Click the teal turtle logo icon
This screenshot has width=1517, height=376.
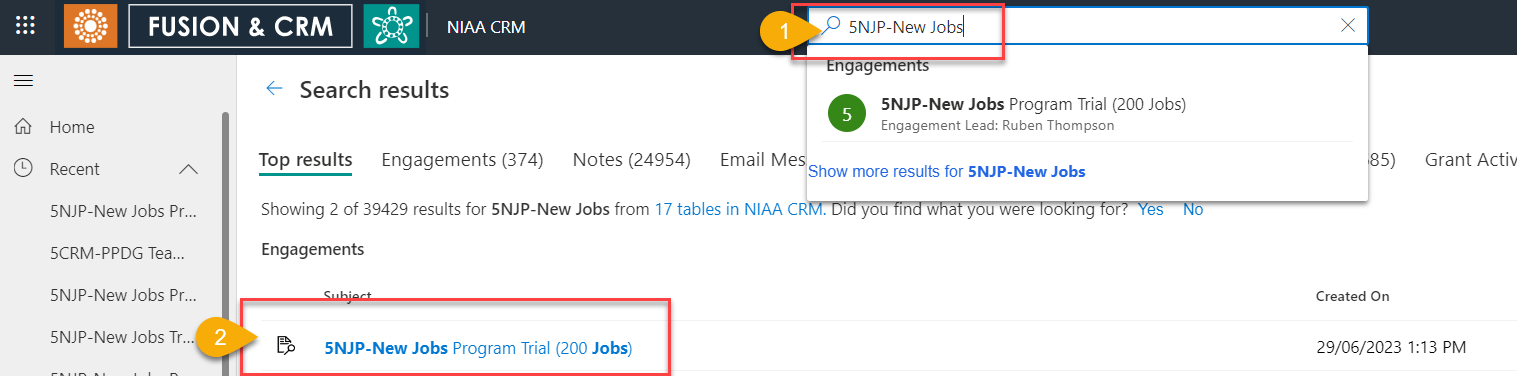click(x=391, y=26)
